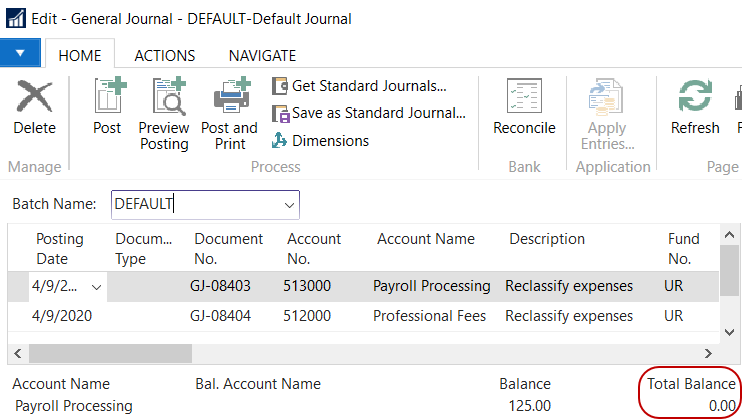Switch to the ACTIONS tab
Screen dimensions: 742x420
point(164,56)
